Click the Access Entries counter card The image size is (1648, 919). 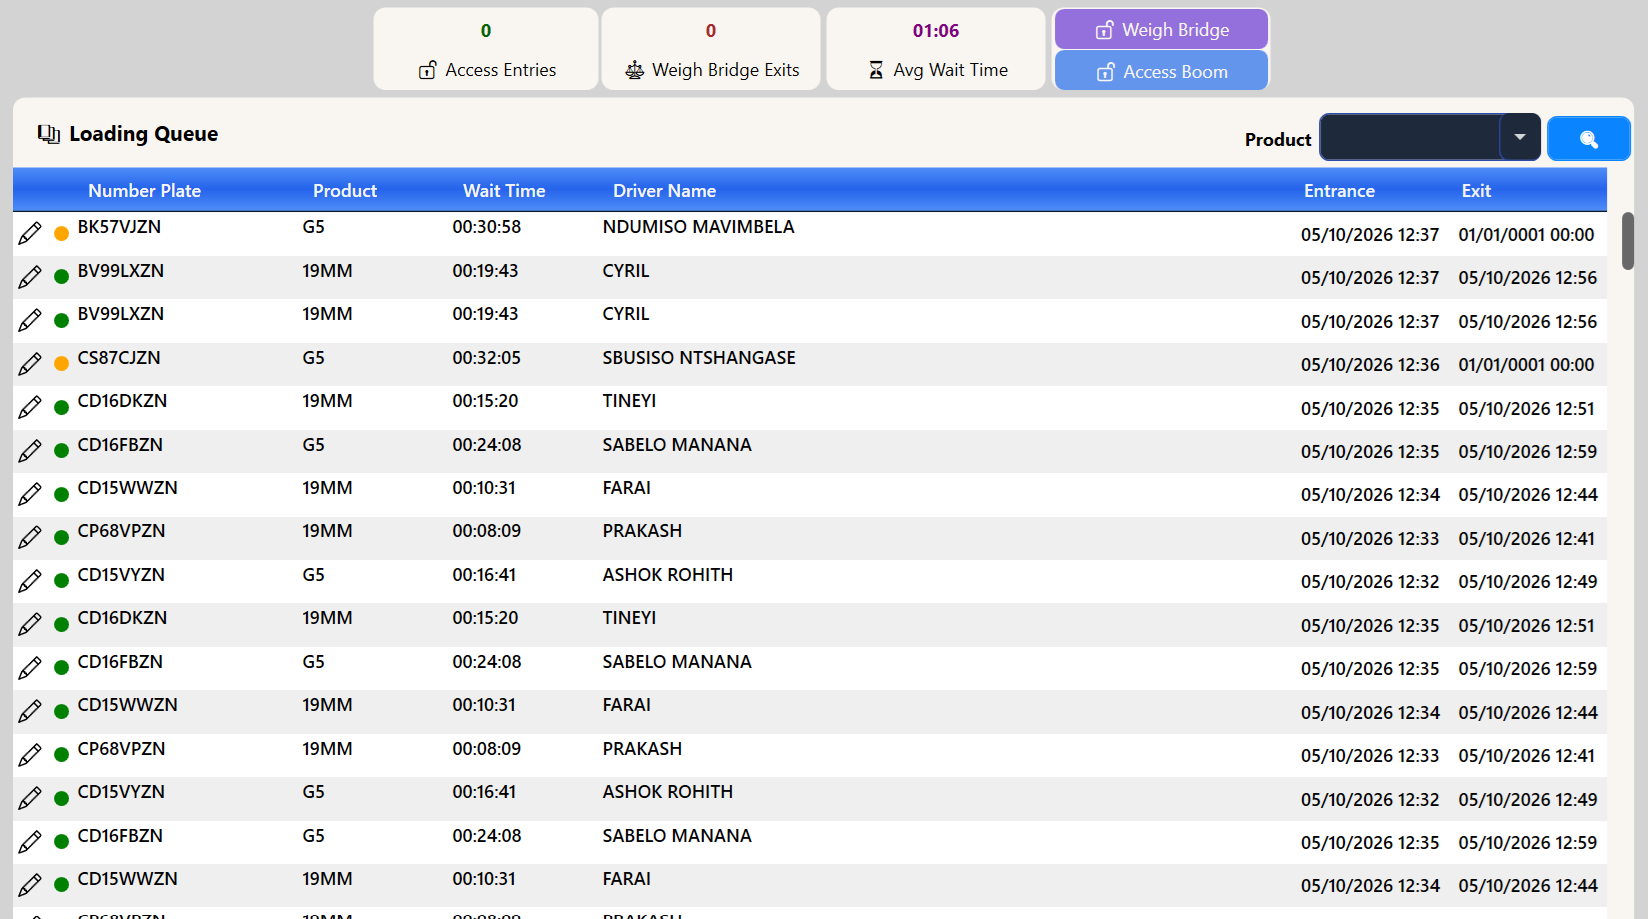click(486, 49)
